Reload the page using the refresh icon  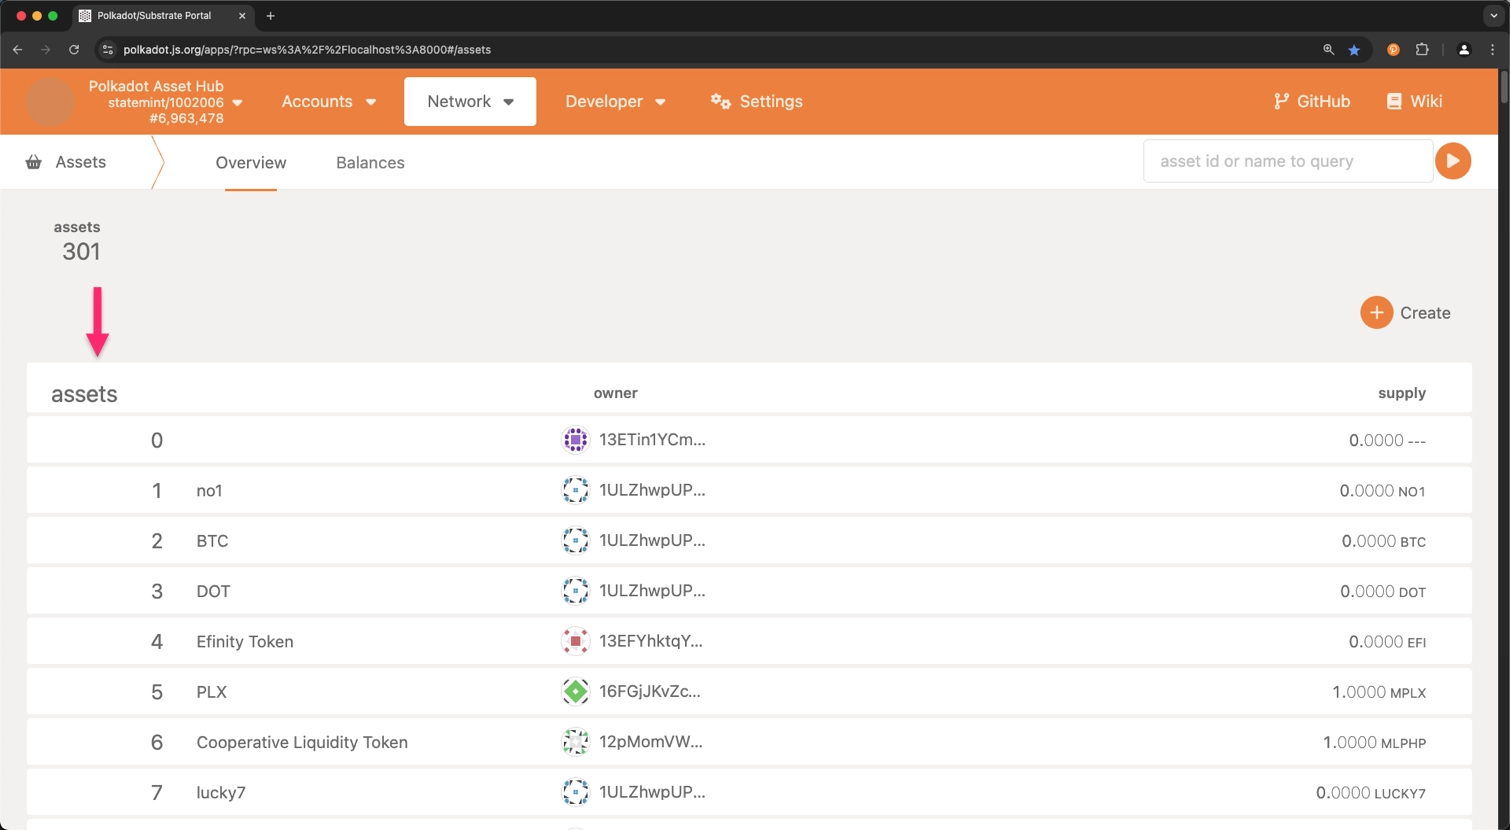tap(74, 50)
